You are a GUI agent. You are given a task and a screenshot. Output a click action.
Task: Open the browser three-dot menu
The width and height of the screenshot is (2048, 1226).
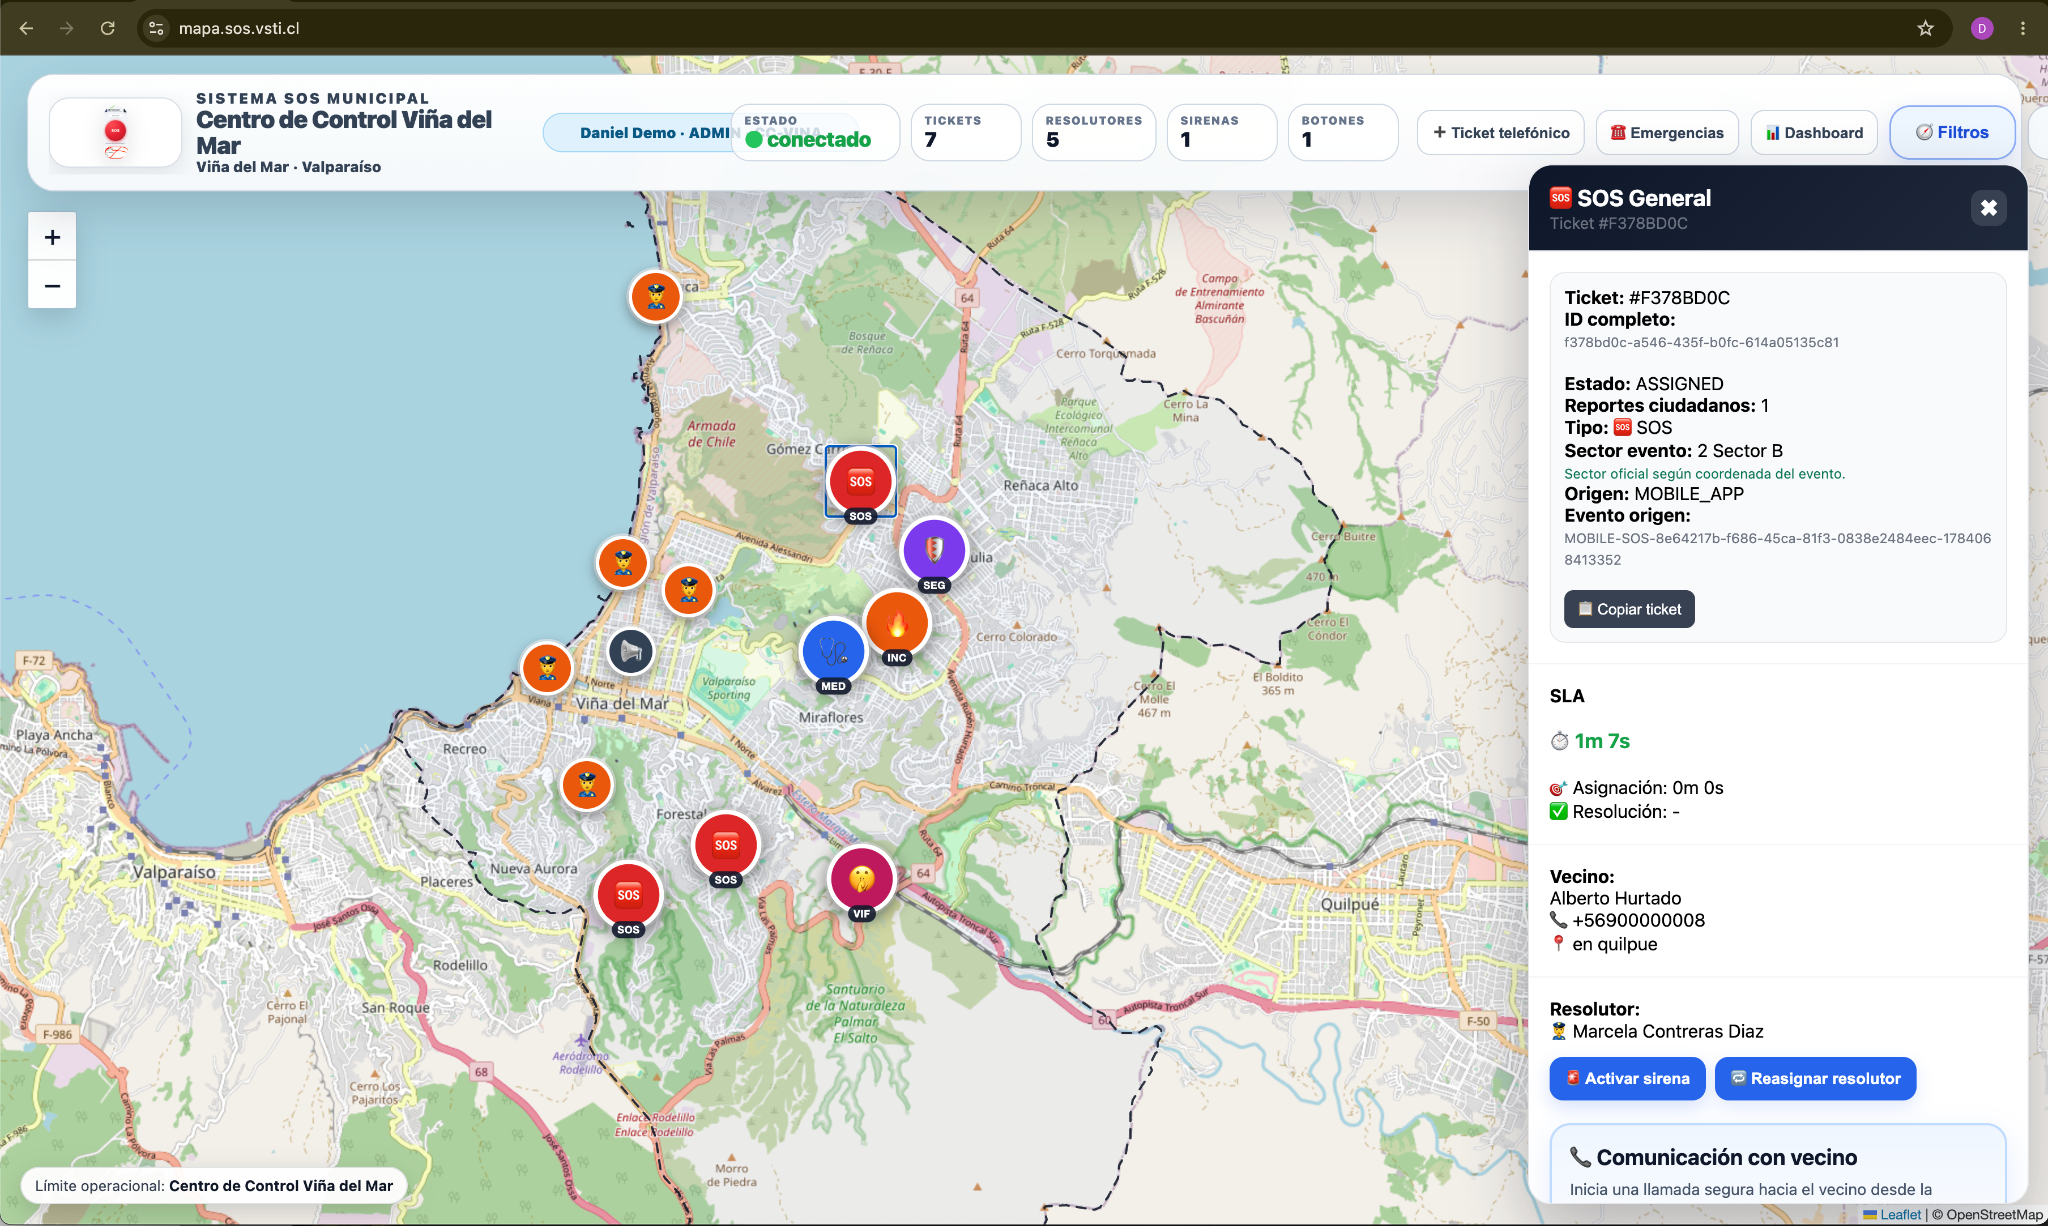(2023, 28)
